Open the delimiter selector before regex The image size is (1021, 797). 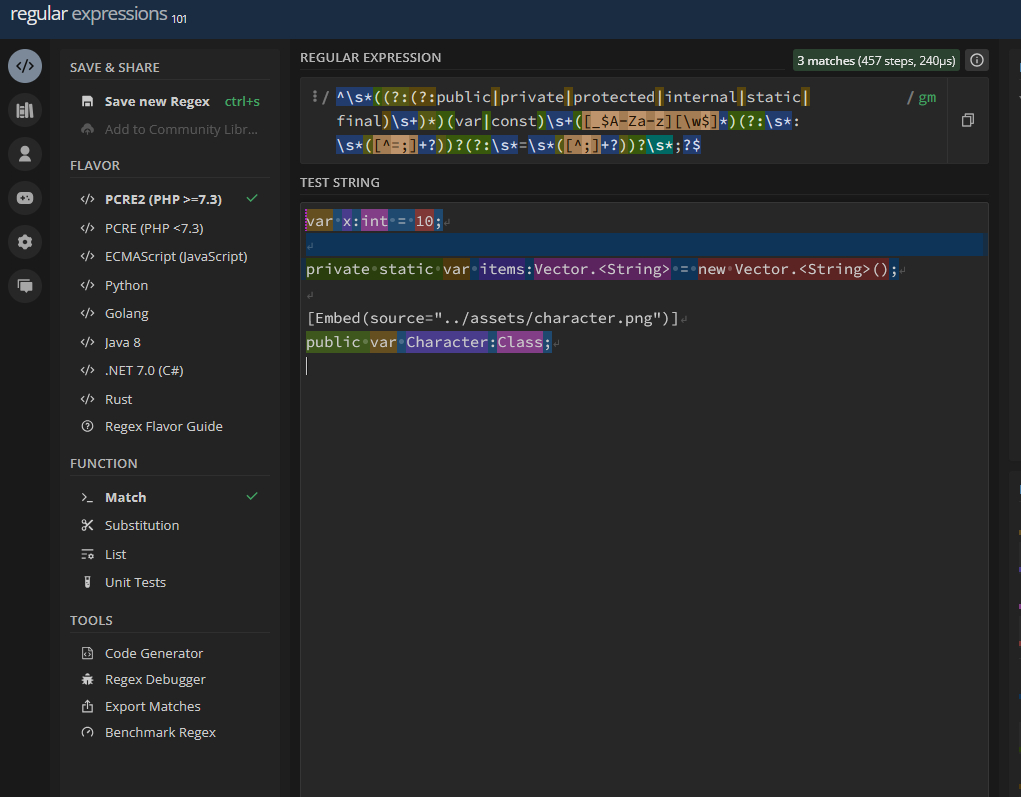pos(317,97)
